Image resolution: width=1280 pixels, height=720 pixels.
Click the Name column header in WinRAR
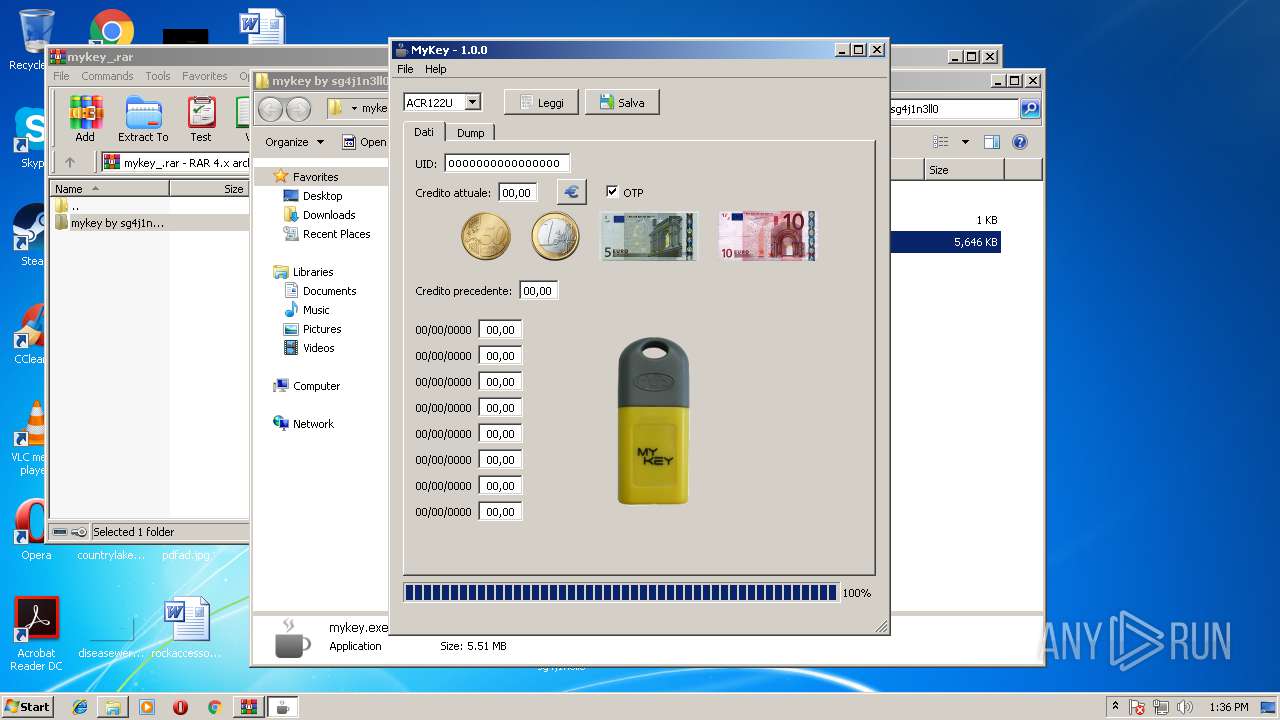coord(110,188)
